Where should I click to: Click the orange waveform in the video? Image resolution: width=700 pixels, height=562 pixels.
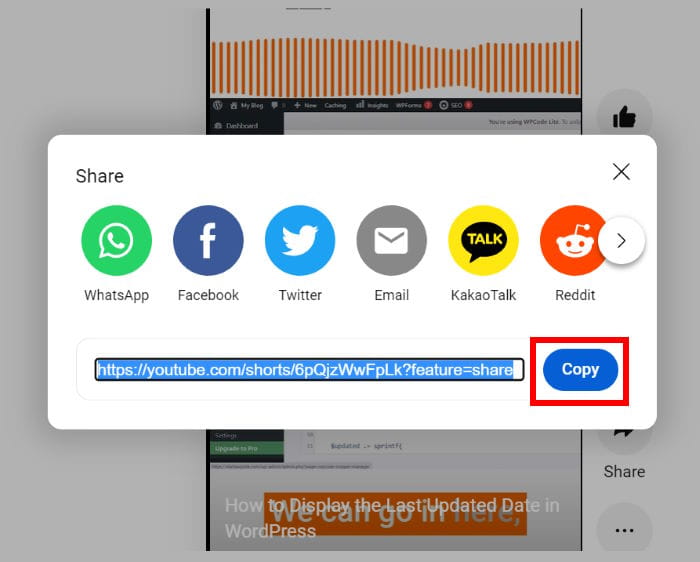coord(396,67)
